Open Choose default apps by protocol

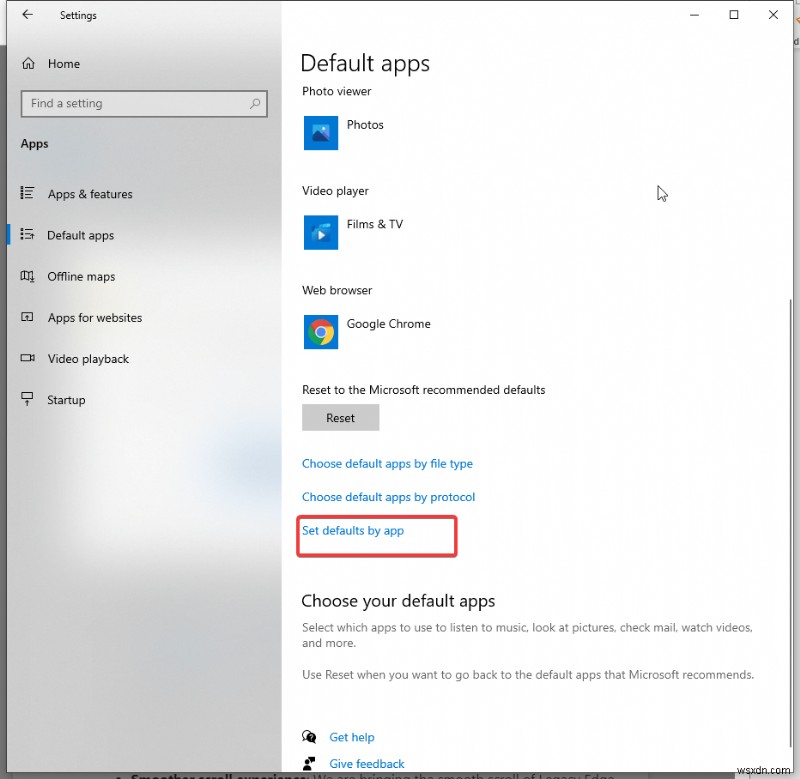pyautogui.click(x=388, y=497)
